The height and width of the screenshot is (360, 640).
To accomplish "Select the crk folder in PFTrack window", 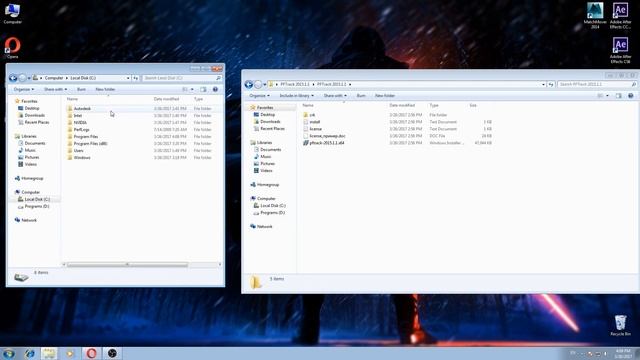I will 312,115.
